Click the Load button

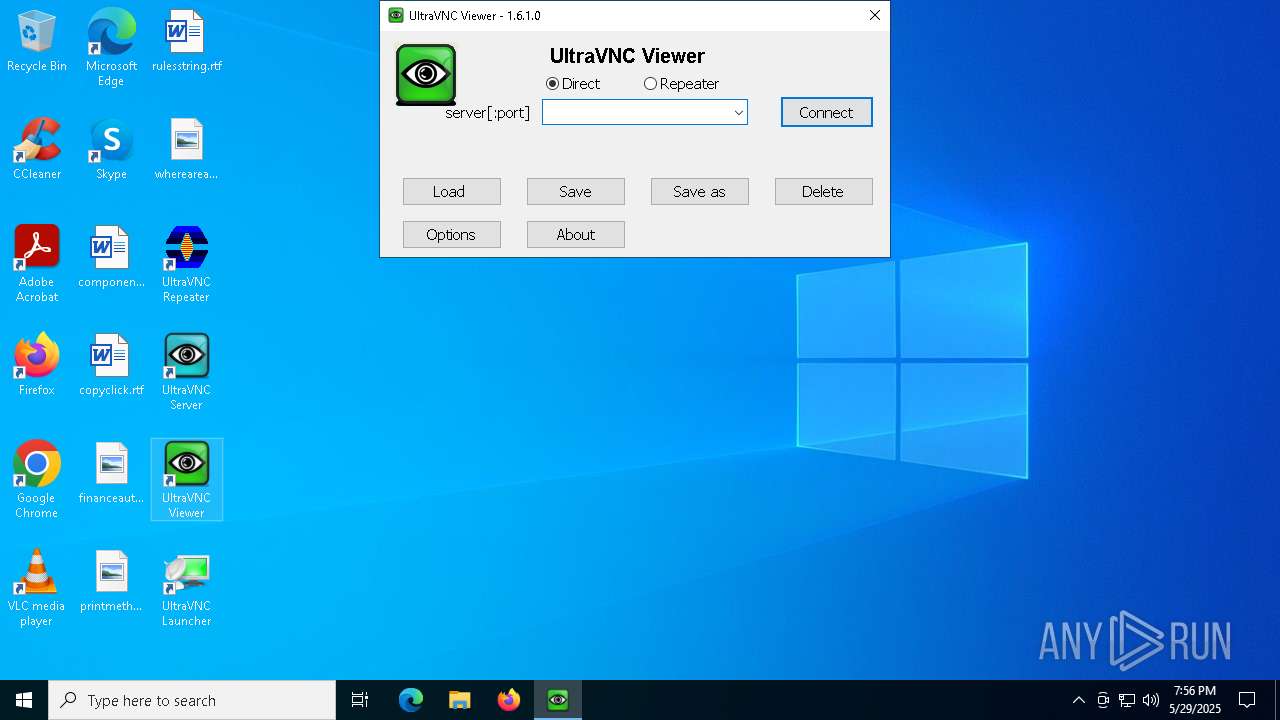pos(452,192)
